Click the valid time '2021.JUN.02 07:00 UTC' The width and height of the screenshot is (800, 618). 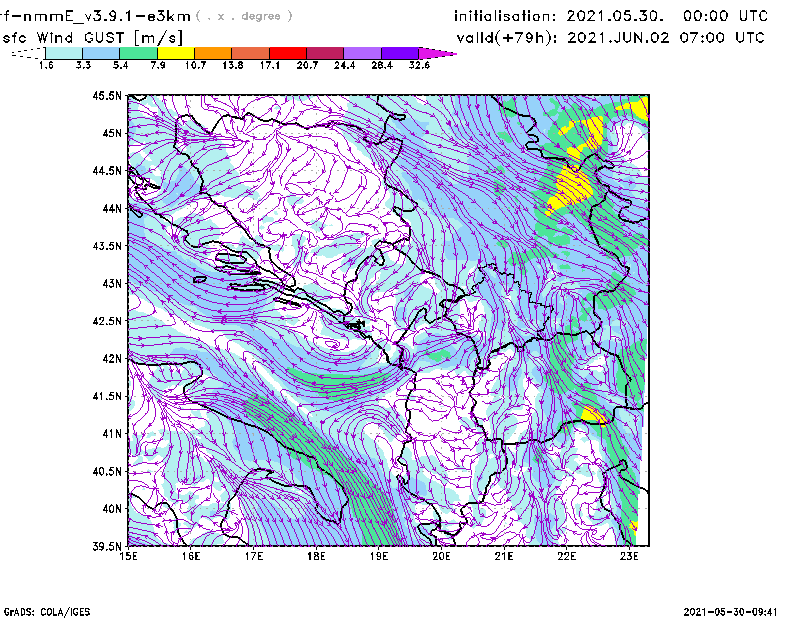pyautogui.click(x=666, y=38)
